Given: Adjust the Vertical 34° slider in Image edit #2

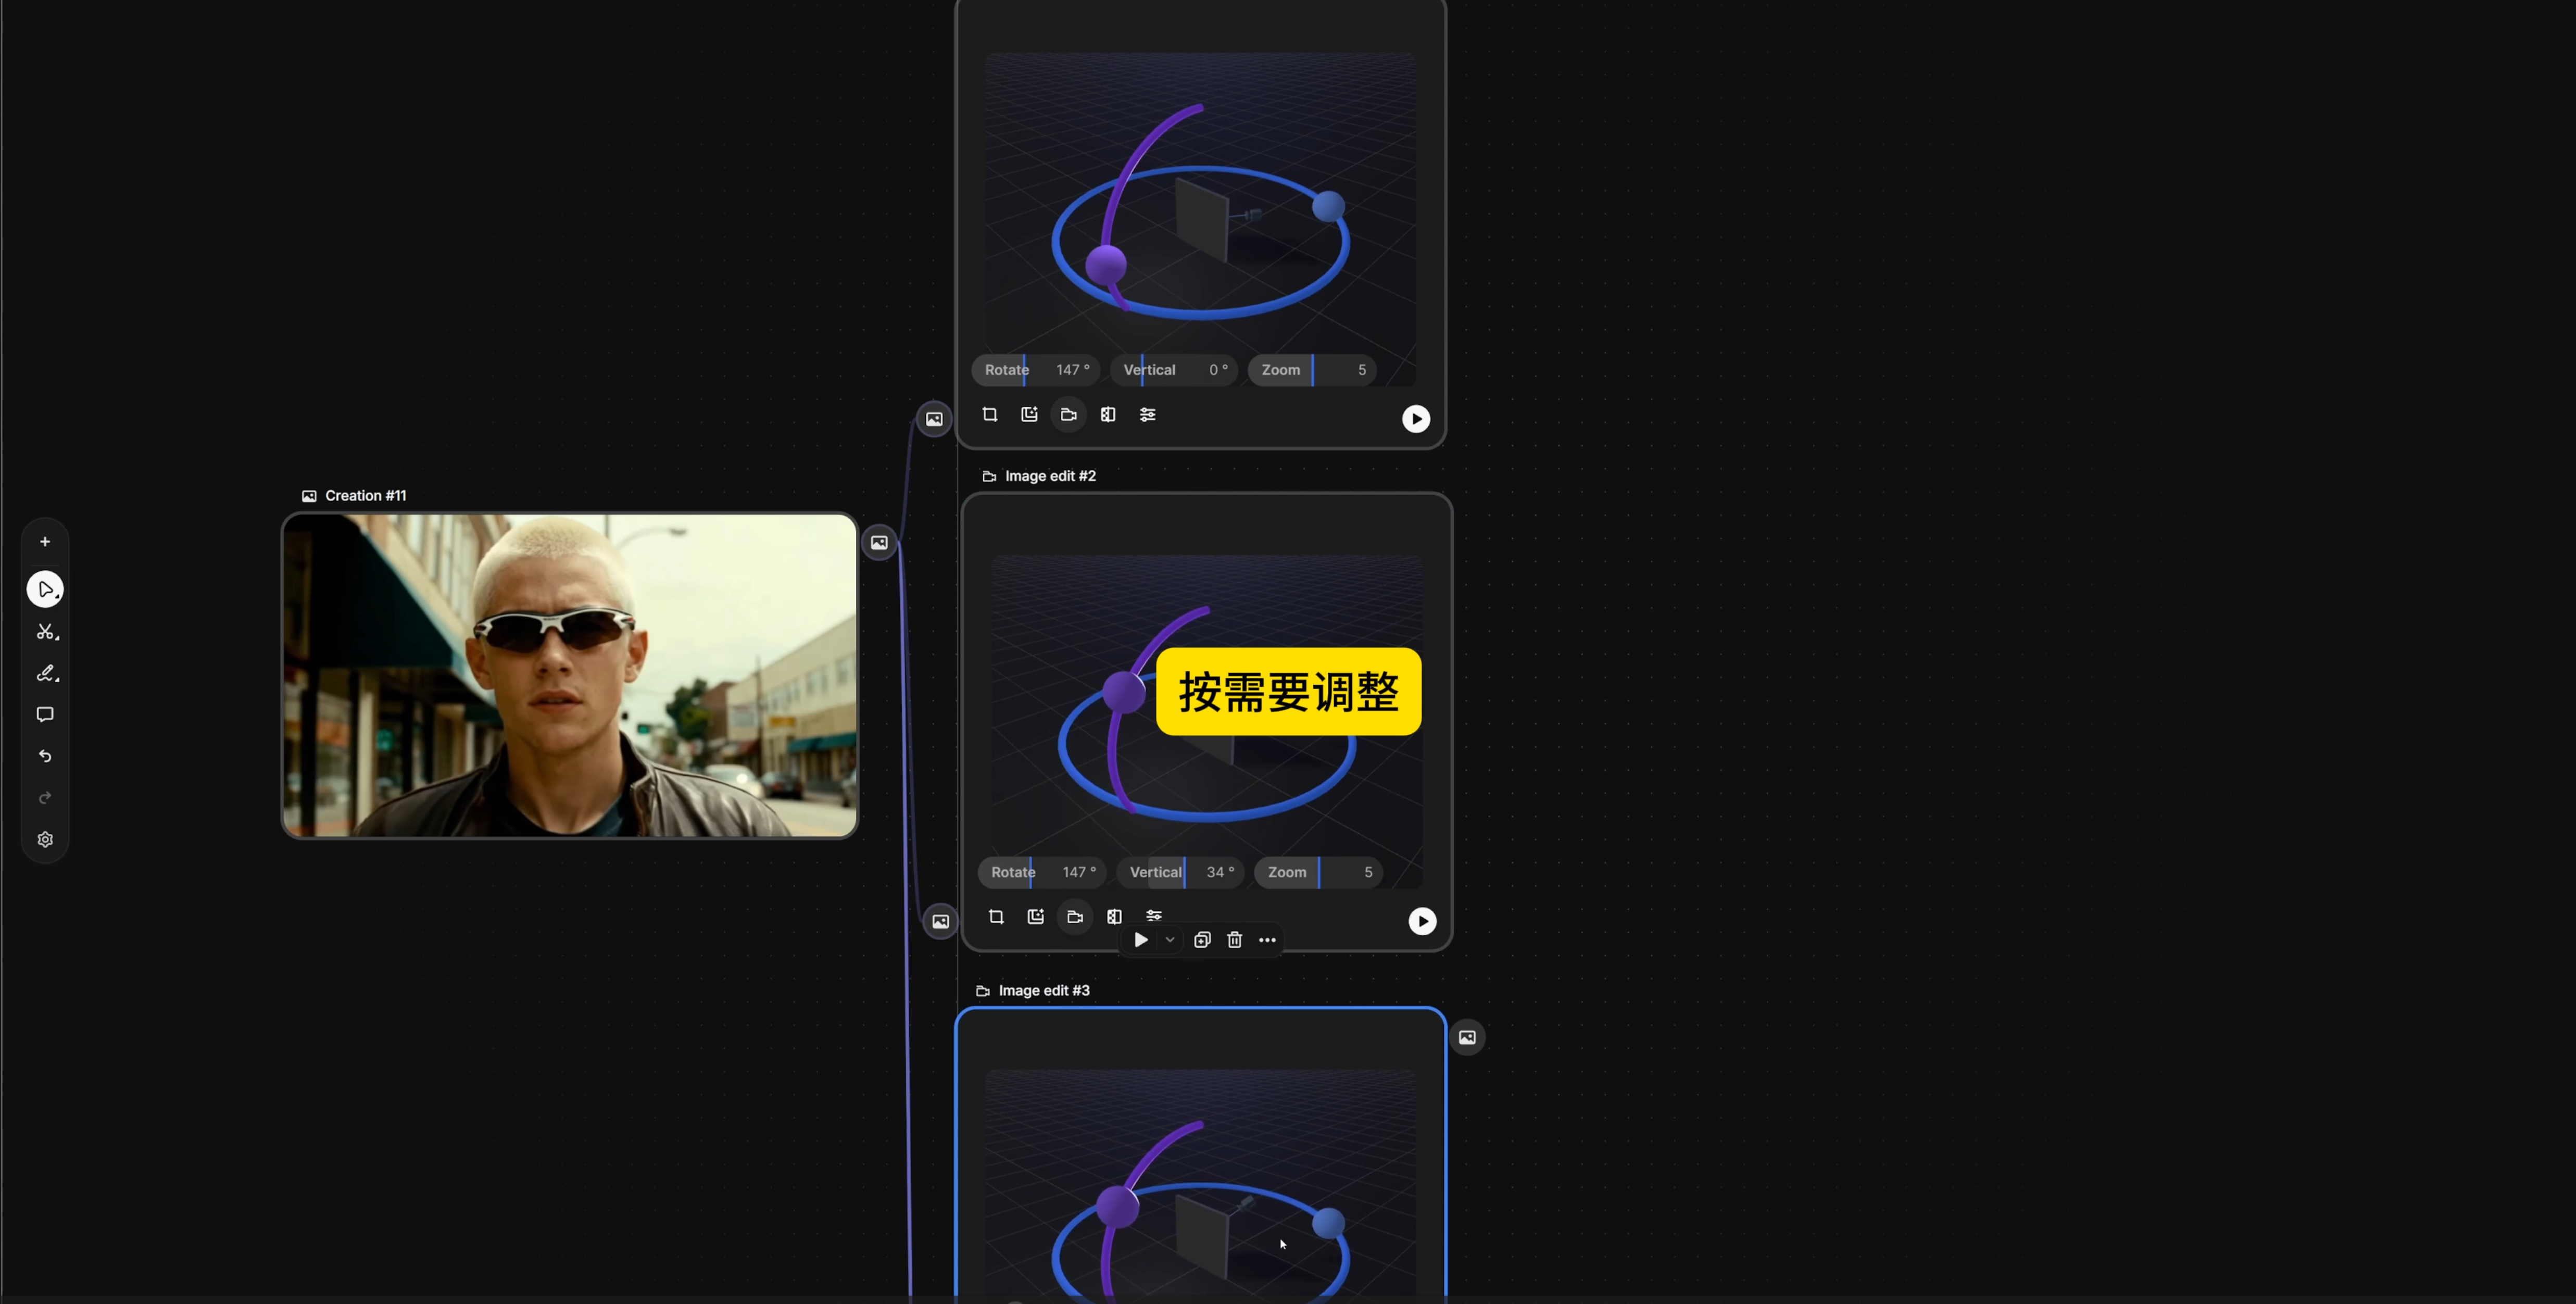Looking at the screenshot, I should 1180,873.
